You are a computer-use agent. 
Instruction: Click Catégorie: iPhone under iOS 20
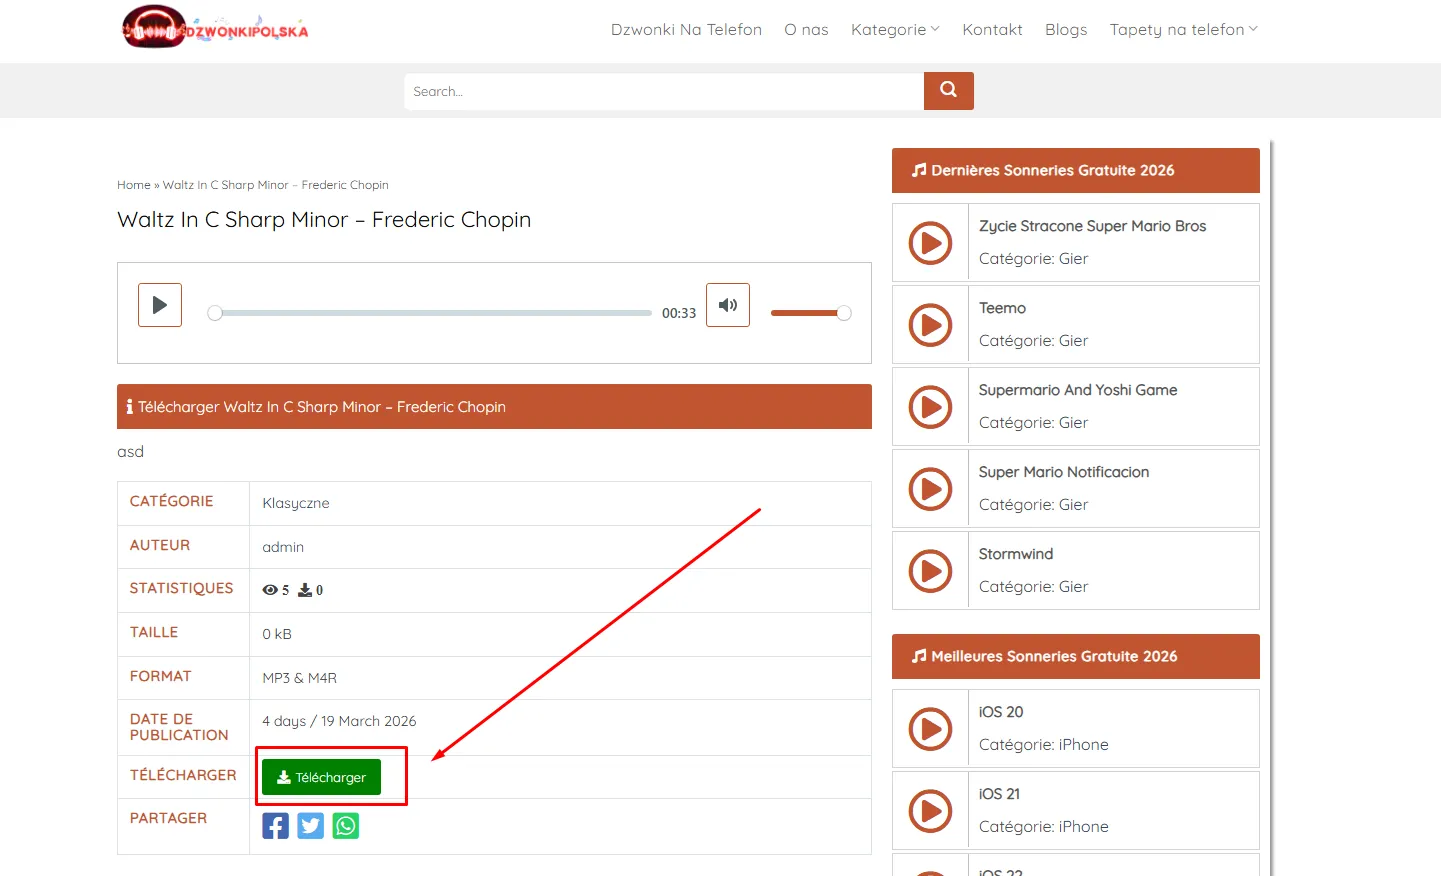[1044, 745]
